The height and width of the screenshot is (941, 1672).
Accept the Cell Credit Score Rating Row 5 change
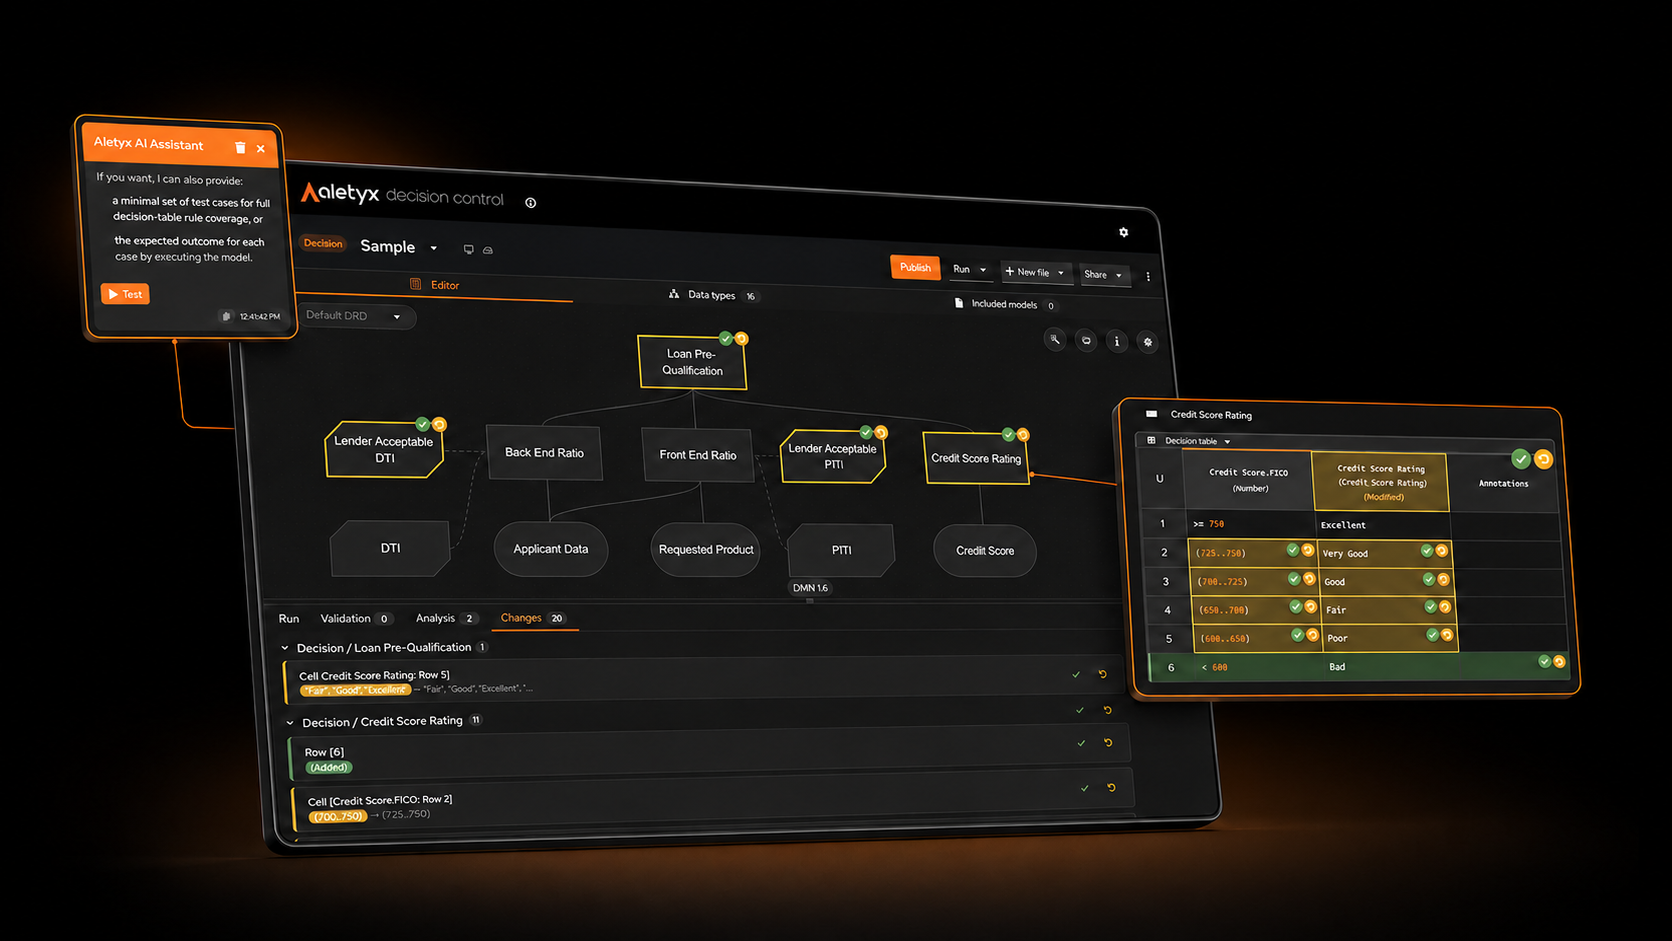point(1077,675)
